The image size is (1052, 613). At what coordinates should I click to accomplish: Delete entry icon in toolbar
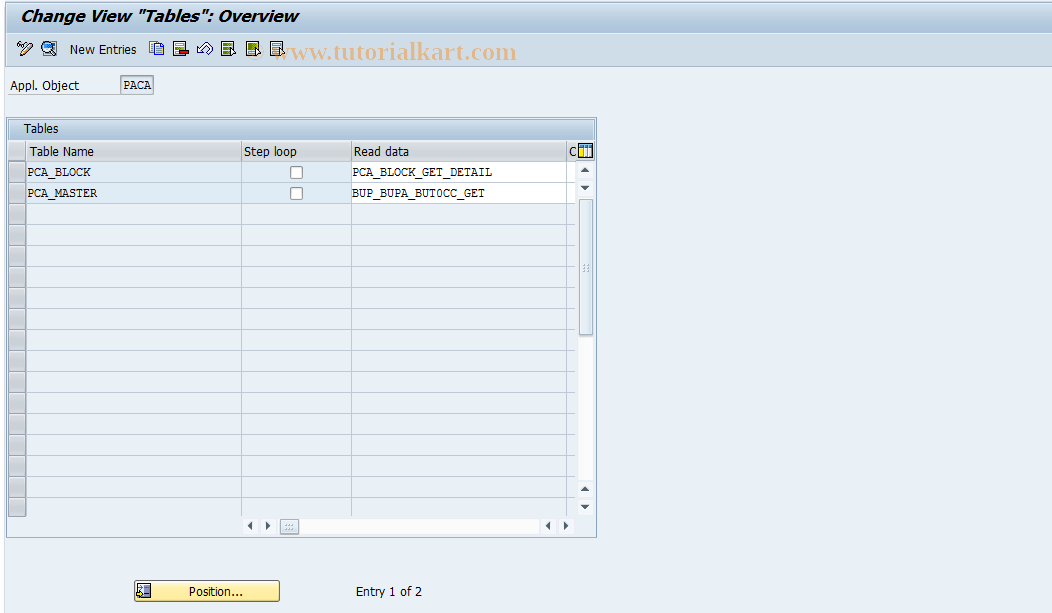pos(180,49)
